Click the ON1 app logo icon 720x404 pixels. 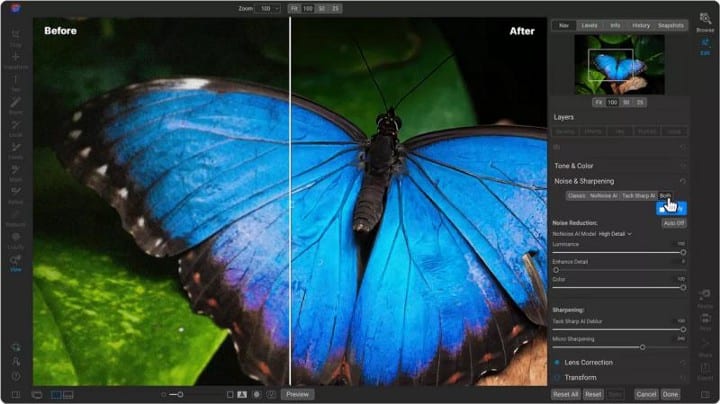(16, 8)
